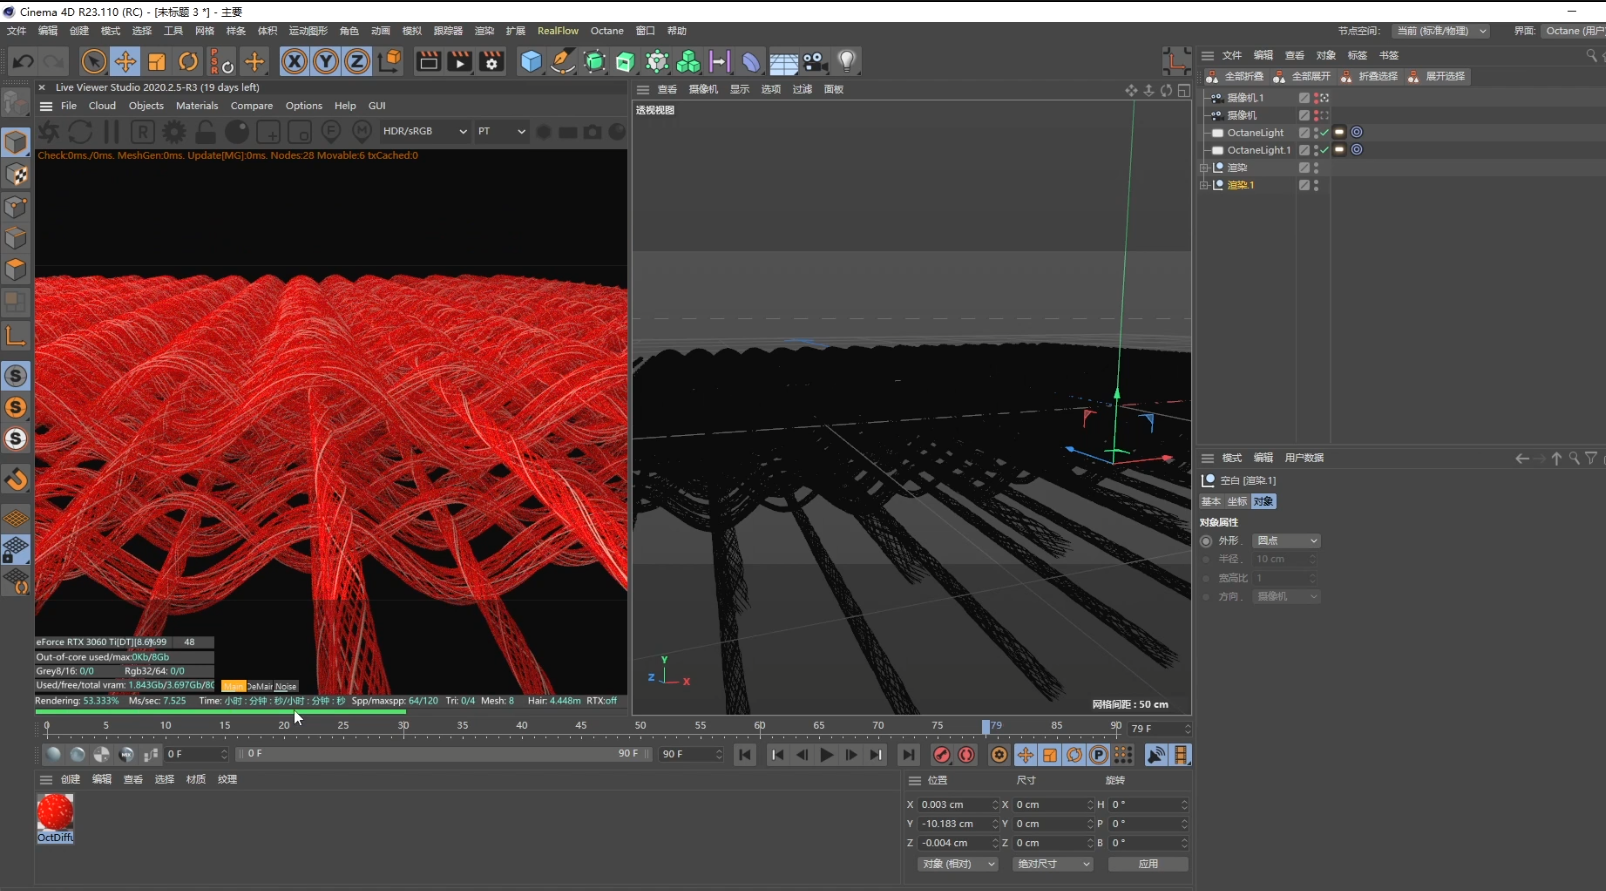This screenshot has width=1606, height=891.
Task: Click the camera object icon in toolbar
Action: tap(815, 62)
